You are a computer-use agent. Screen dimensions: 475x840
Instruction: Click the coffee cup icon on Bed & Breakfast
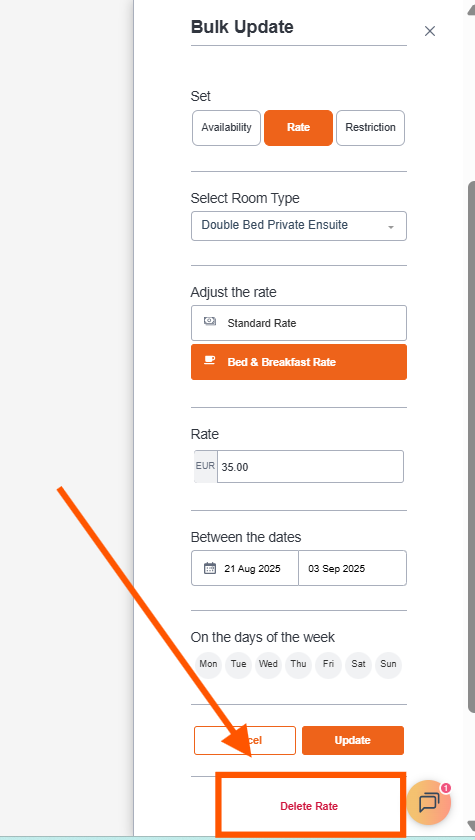click(210, 361)
